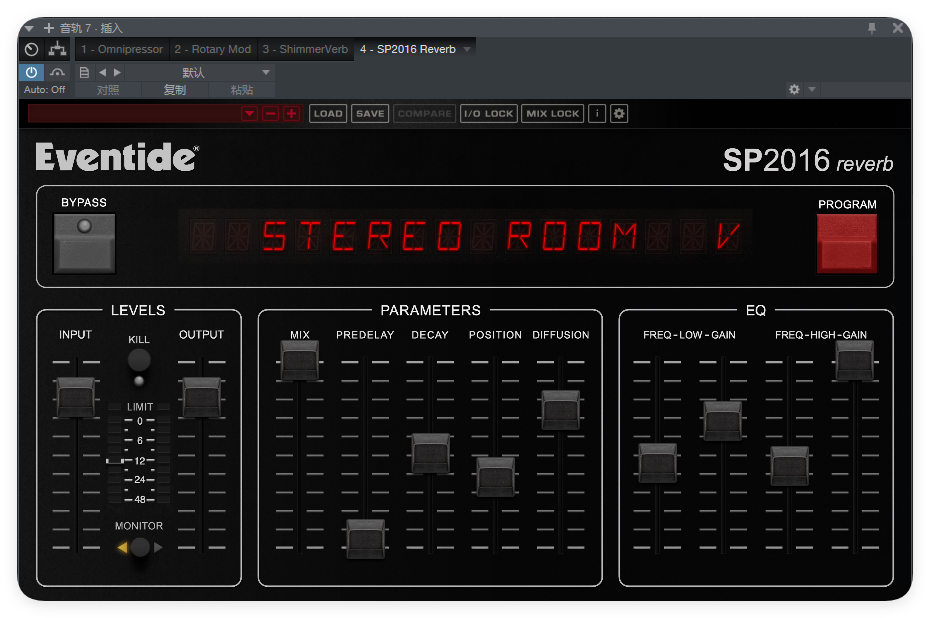Click the grey right MONITOR arrow
Viewport: 930px width, 618px height.
point(158,547)
